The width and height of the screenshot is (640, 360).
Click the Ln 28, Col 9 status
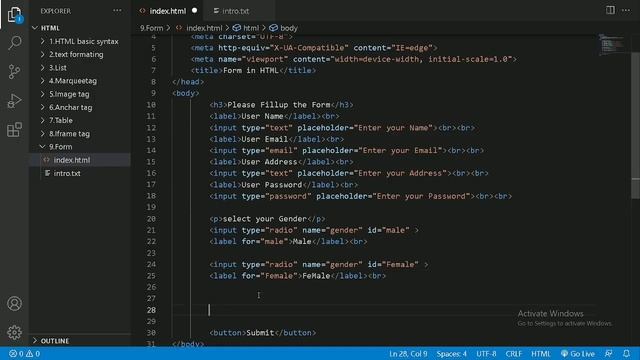(408, 353)
